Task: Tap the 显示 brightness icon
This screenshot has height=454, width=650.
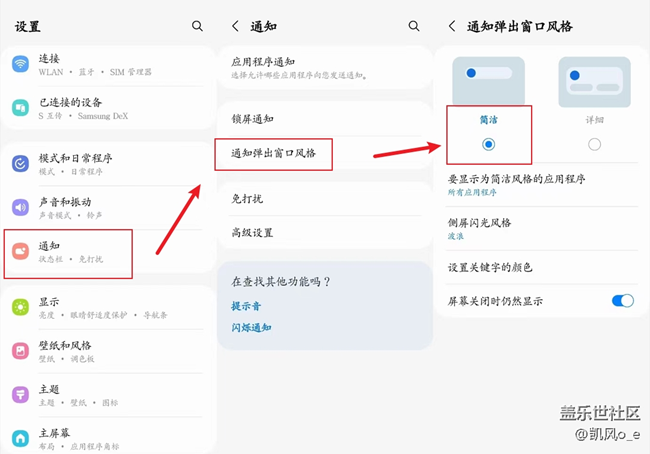Action: click(x=20, y=307)
